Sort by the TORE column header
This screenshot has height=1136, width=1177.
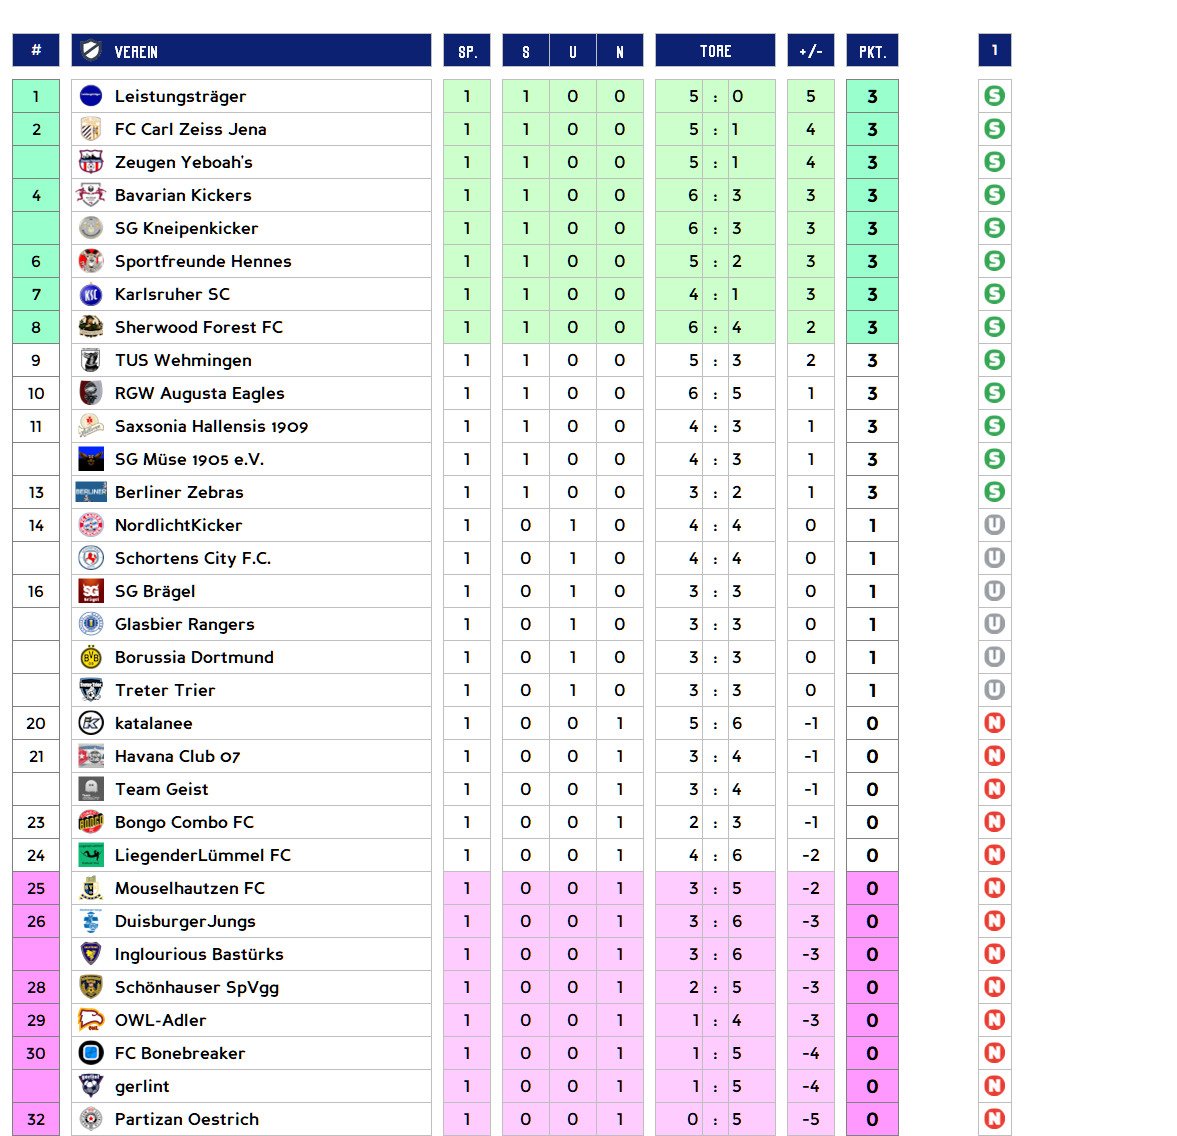[715, 51]
